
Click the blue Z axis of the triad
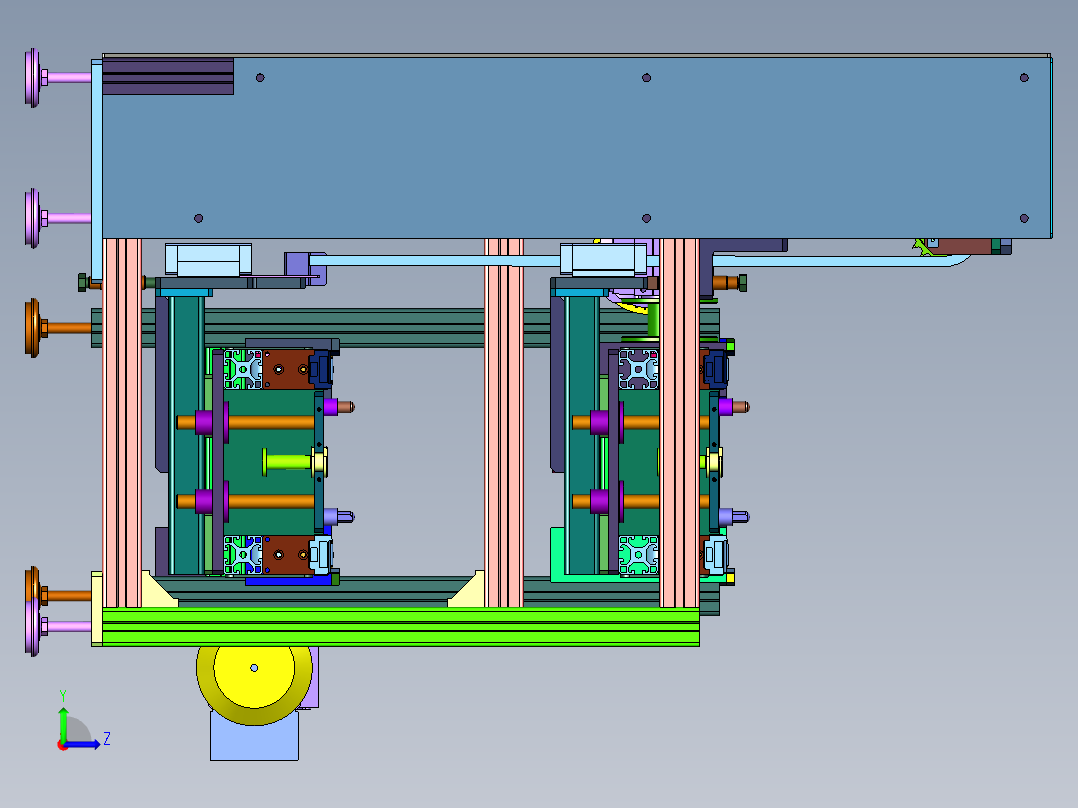click(82, 744)
